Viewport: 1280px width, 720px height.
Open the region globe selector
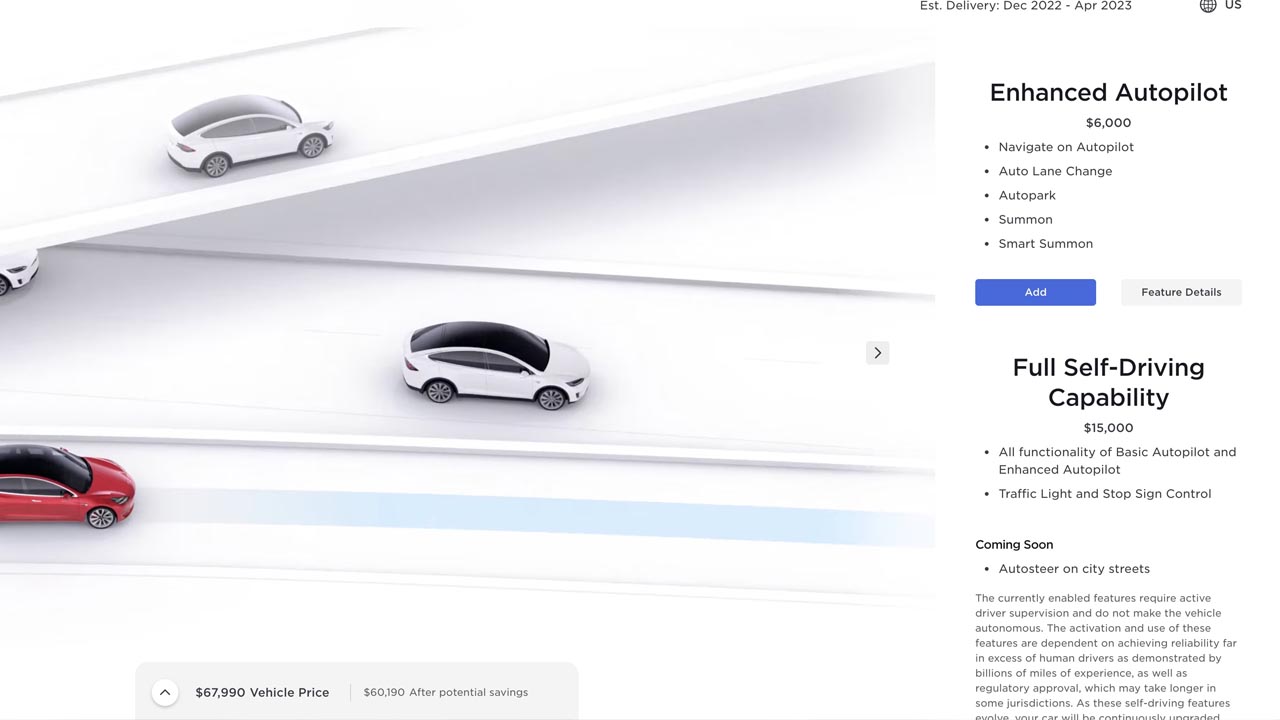1208,6
